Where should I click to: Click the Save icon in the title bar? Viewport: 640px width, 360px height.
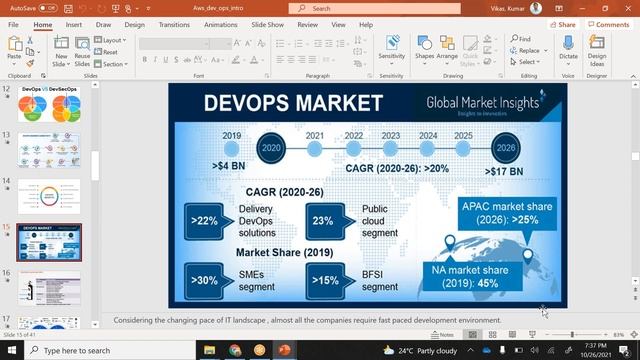point(68,8)
